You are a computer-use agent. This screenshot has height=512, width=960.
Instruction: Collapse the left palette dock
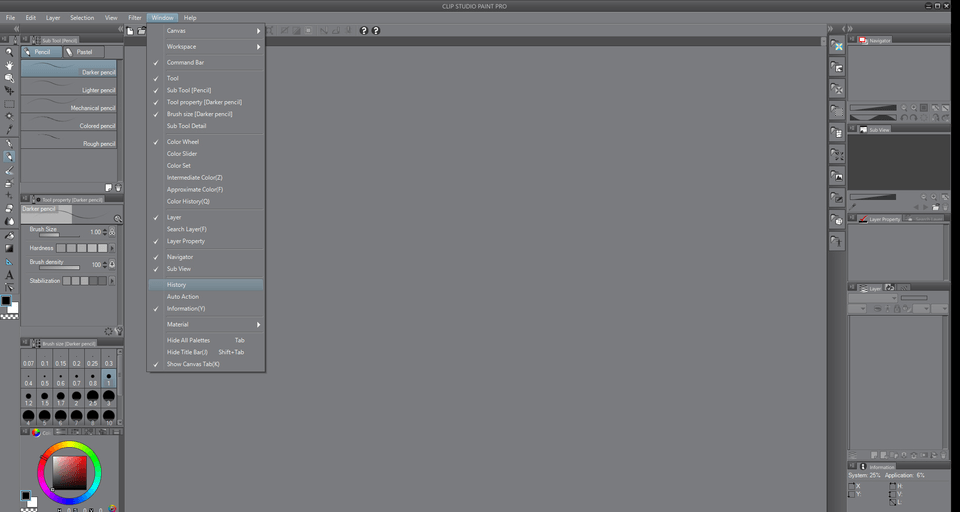121,29
